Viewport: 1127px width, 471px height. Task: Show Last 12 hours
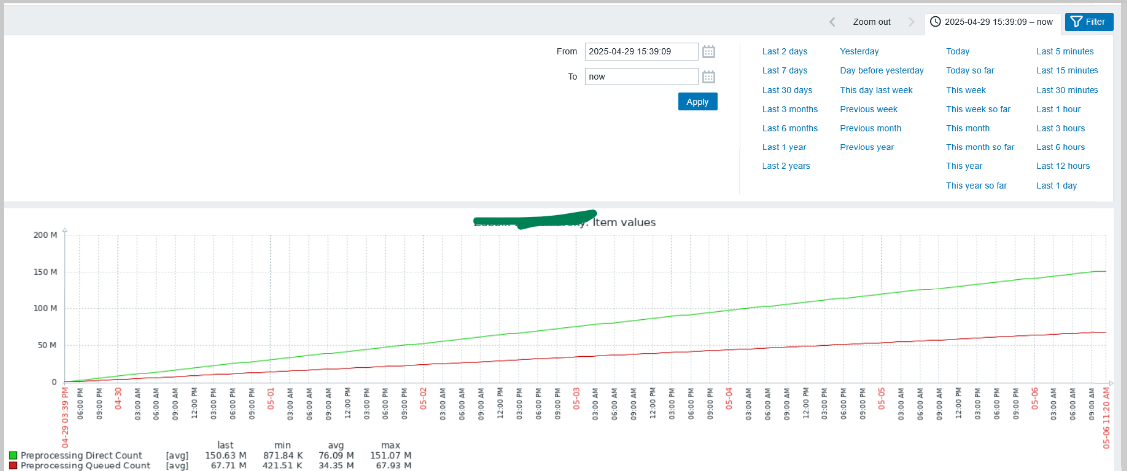pyautogui.click(x=1062, y=166)
